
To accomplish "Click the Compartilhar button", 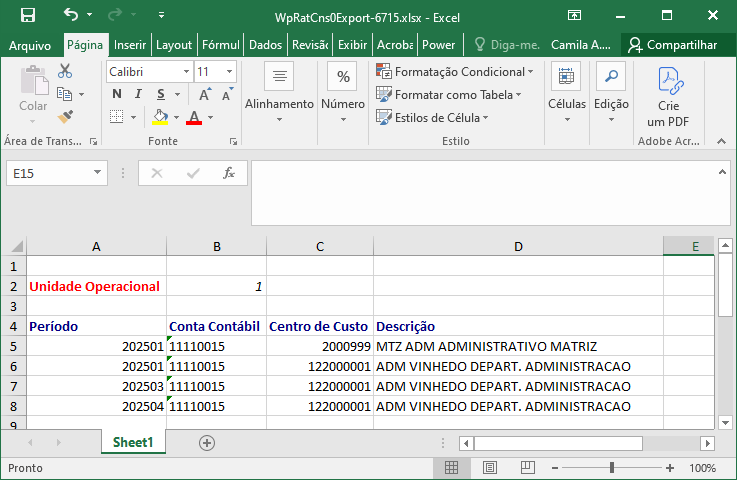I will (x=673, y=45).
